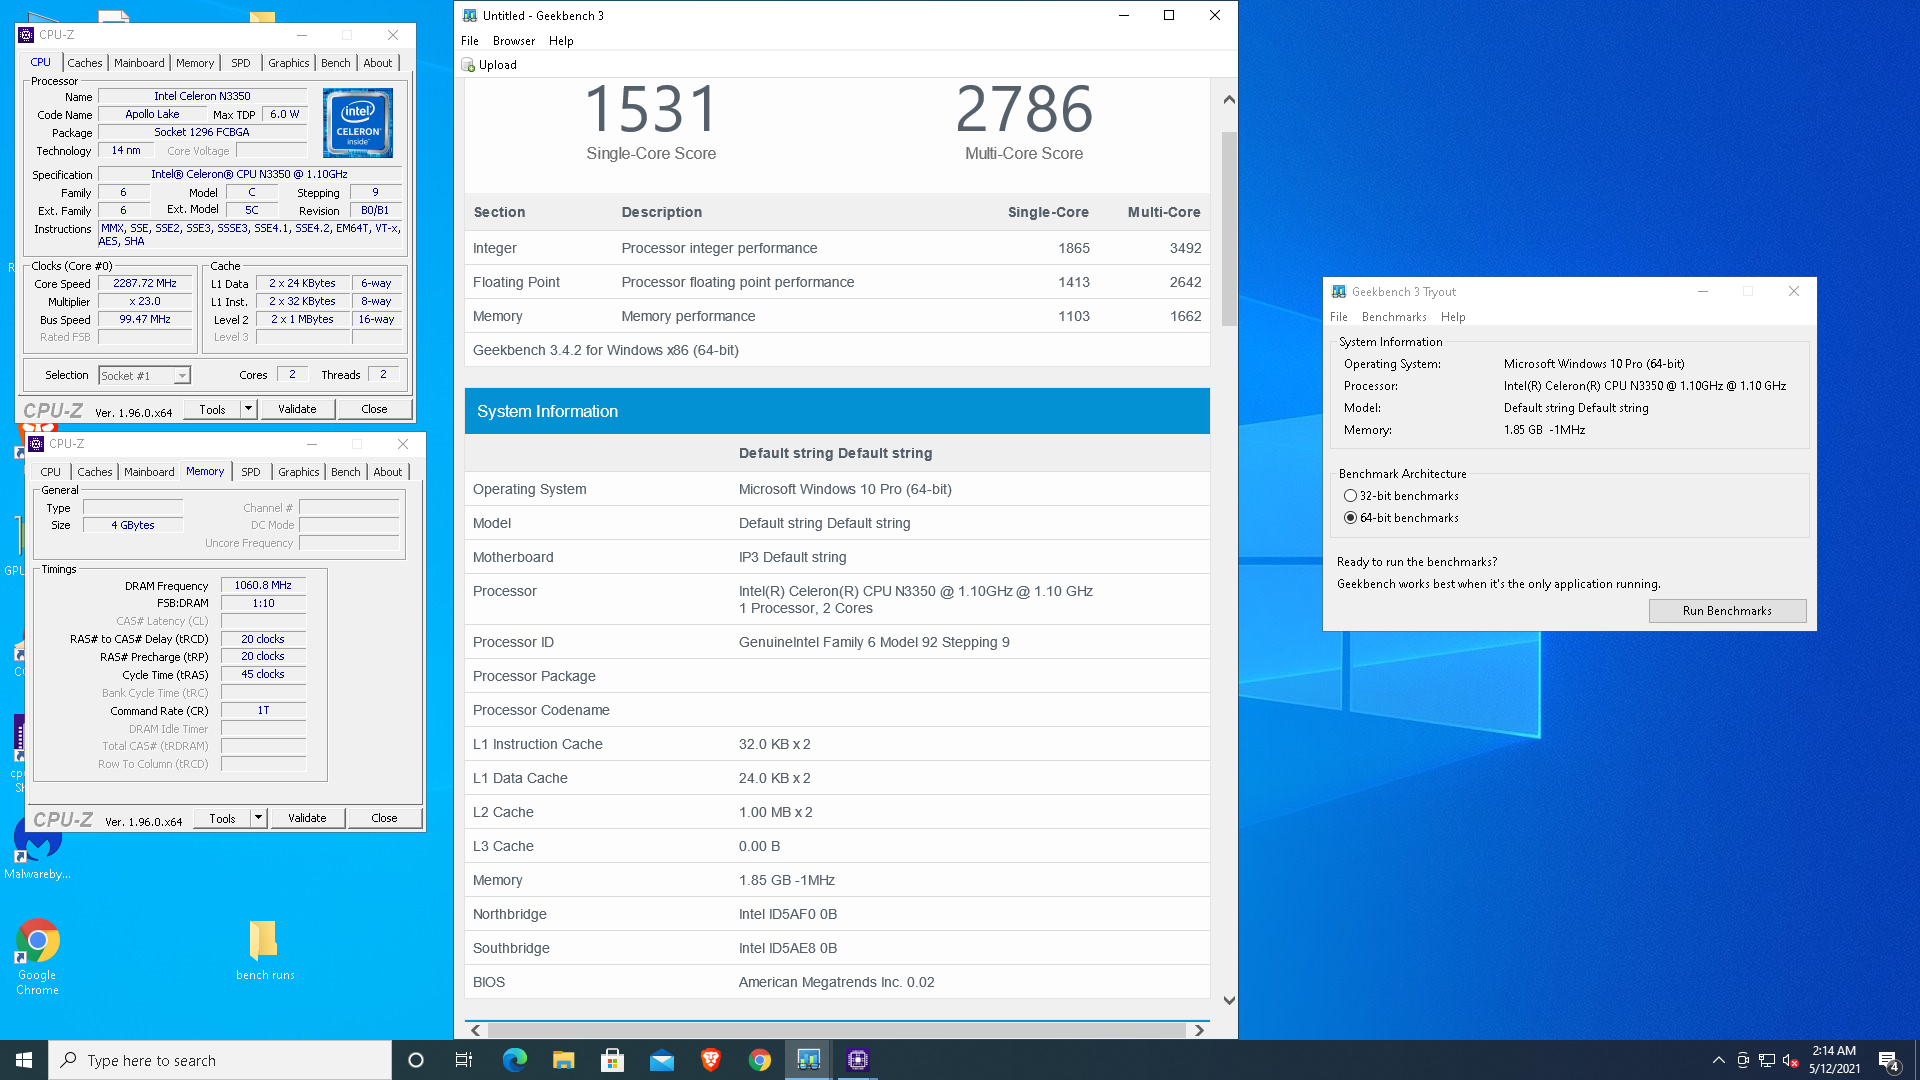Click the Geekbench 3 main window title icon
1920x1080 pixels.
(470, 15)
